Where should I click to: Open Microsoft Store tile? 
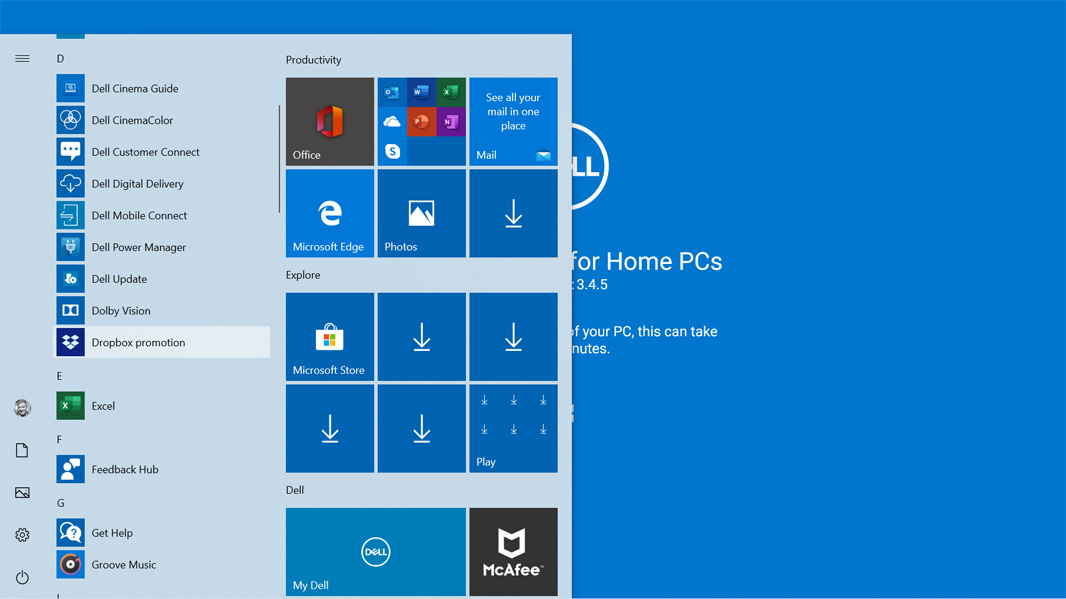pos(329,337)
